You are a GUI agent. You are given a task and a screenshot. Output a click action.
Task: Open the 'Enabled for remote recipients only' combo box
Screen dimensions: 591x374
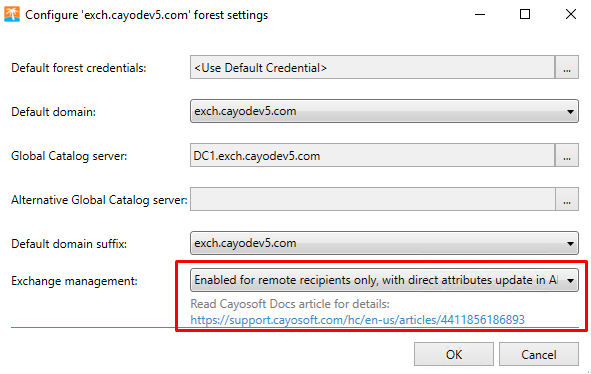coord(384,280)
